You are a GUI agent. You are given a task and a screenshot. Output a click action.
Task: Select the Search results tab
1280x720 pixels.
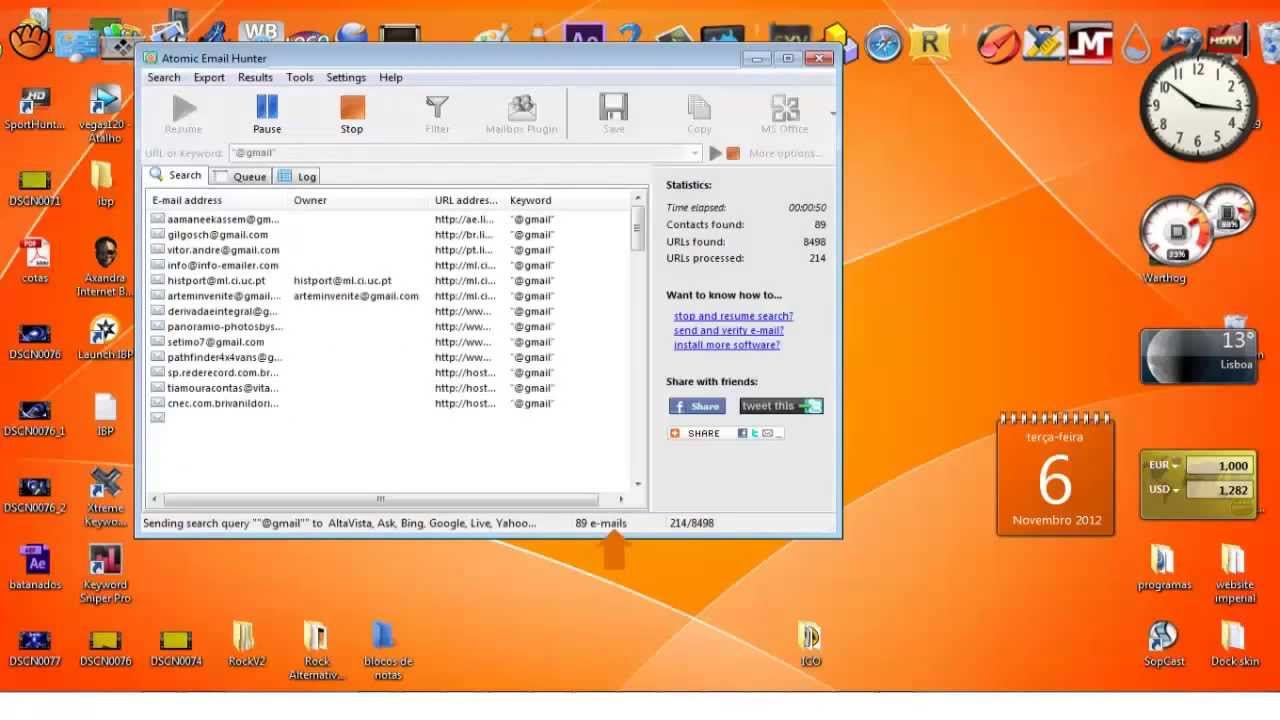click(177, 175)
